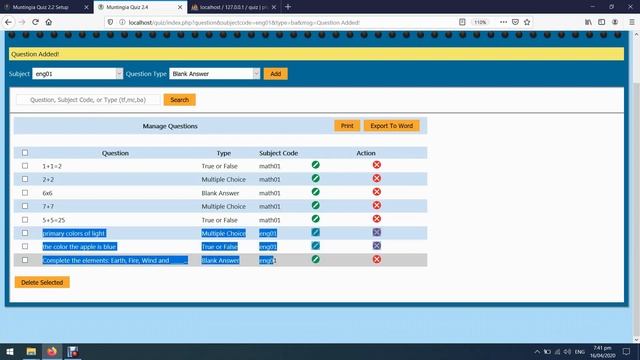This screenshot has height=360, width=640.
Task: Check the primary colors of light checkbox
Action: tap(25, 233)
